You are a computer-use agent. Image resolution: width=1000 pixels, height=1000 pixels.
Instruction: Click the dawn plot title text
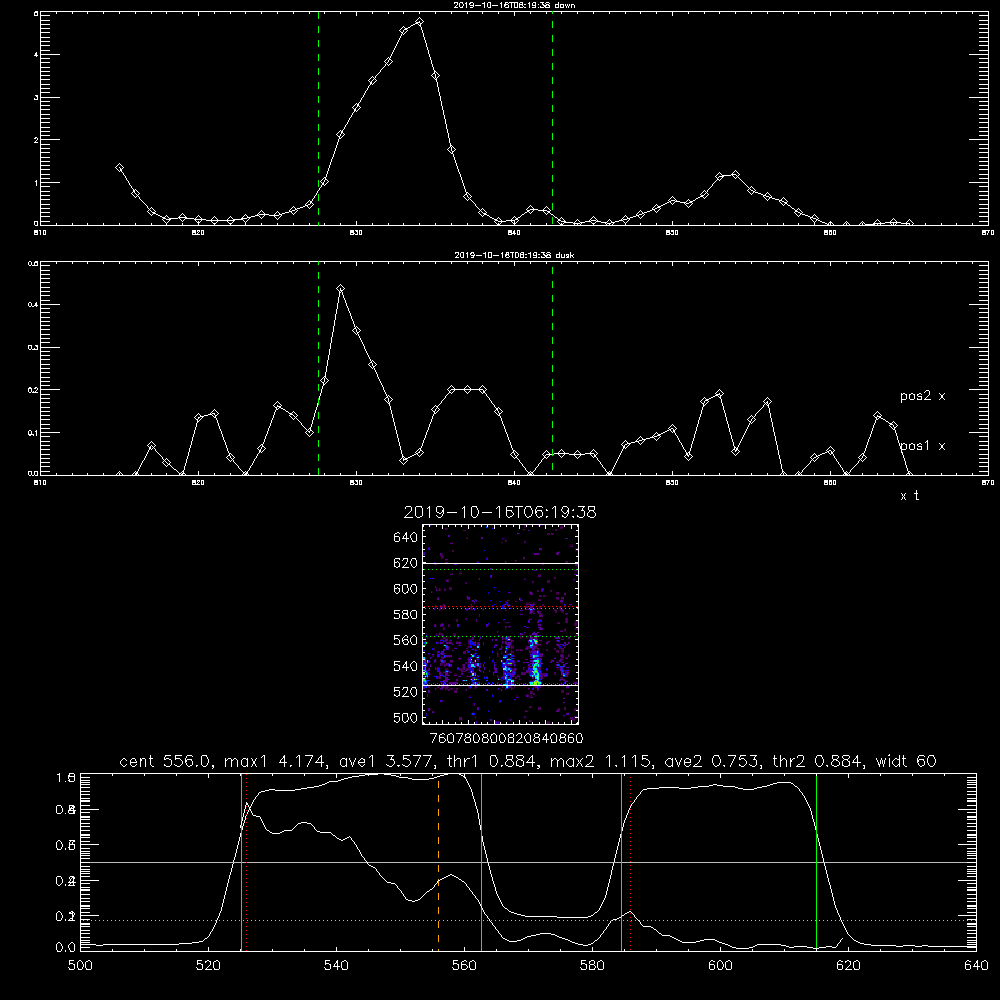click(x=514, y=5)
